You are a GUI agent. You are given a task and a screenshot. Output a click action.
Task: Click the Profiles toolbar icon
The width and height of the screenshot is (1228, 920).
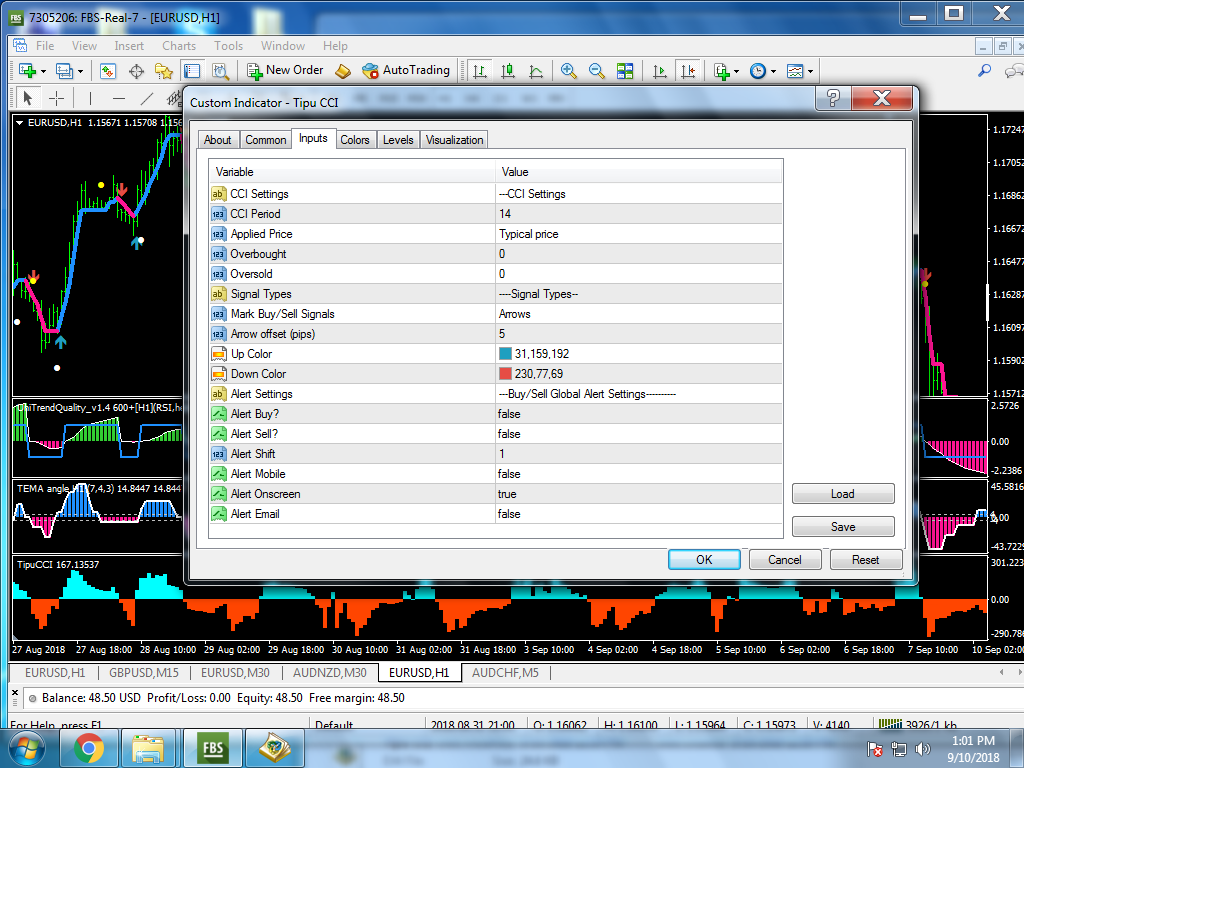point(65,71)
